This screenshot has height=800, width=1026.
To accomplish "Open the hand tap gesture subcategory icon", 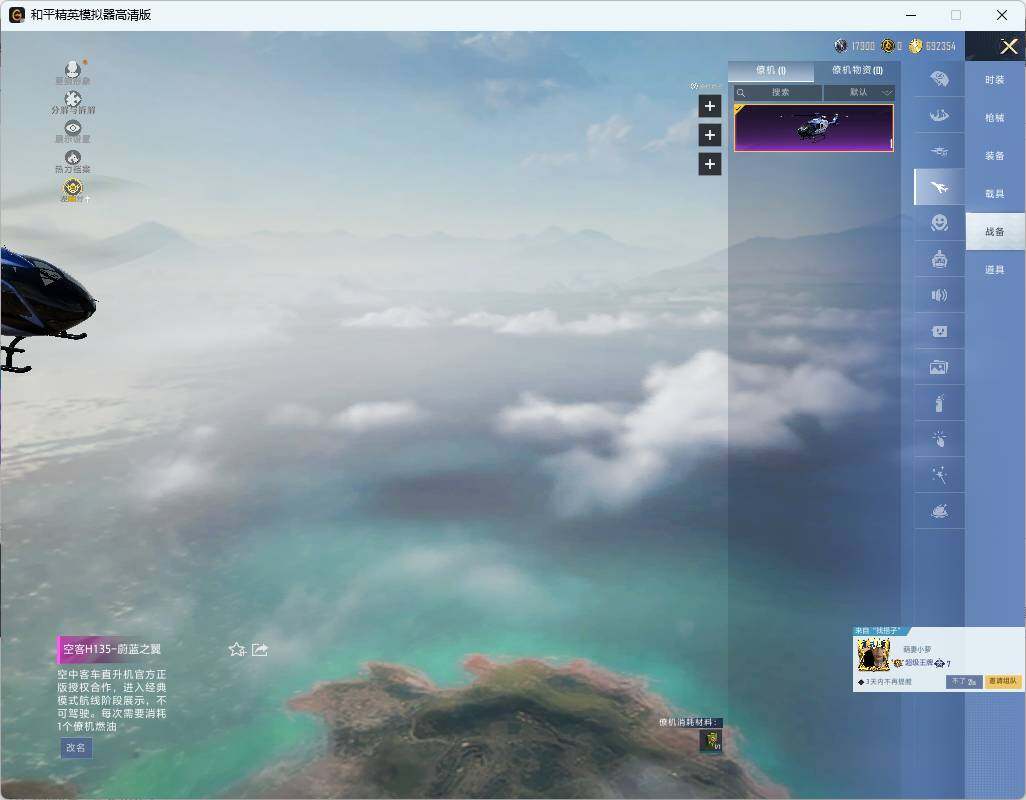I will click(939, 439).
